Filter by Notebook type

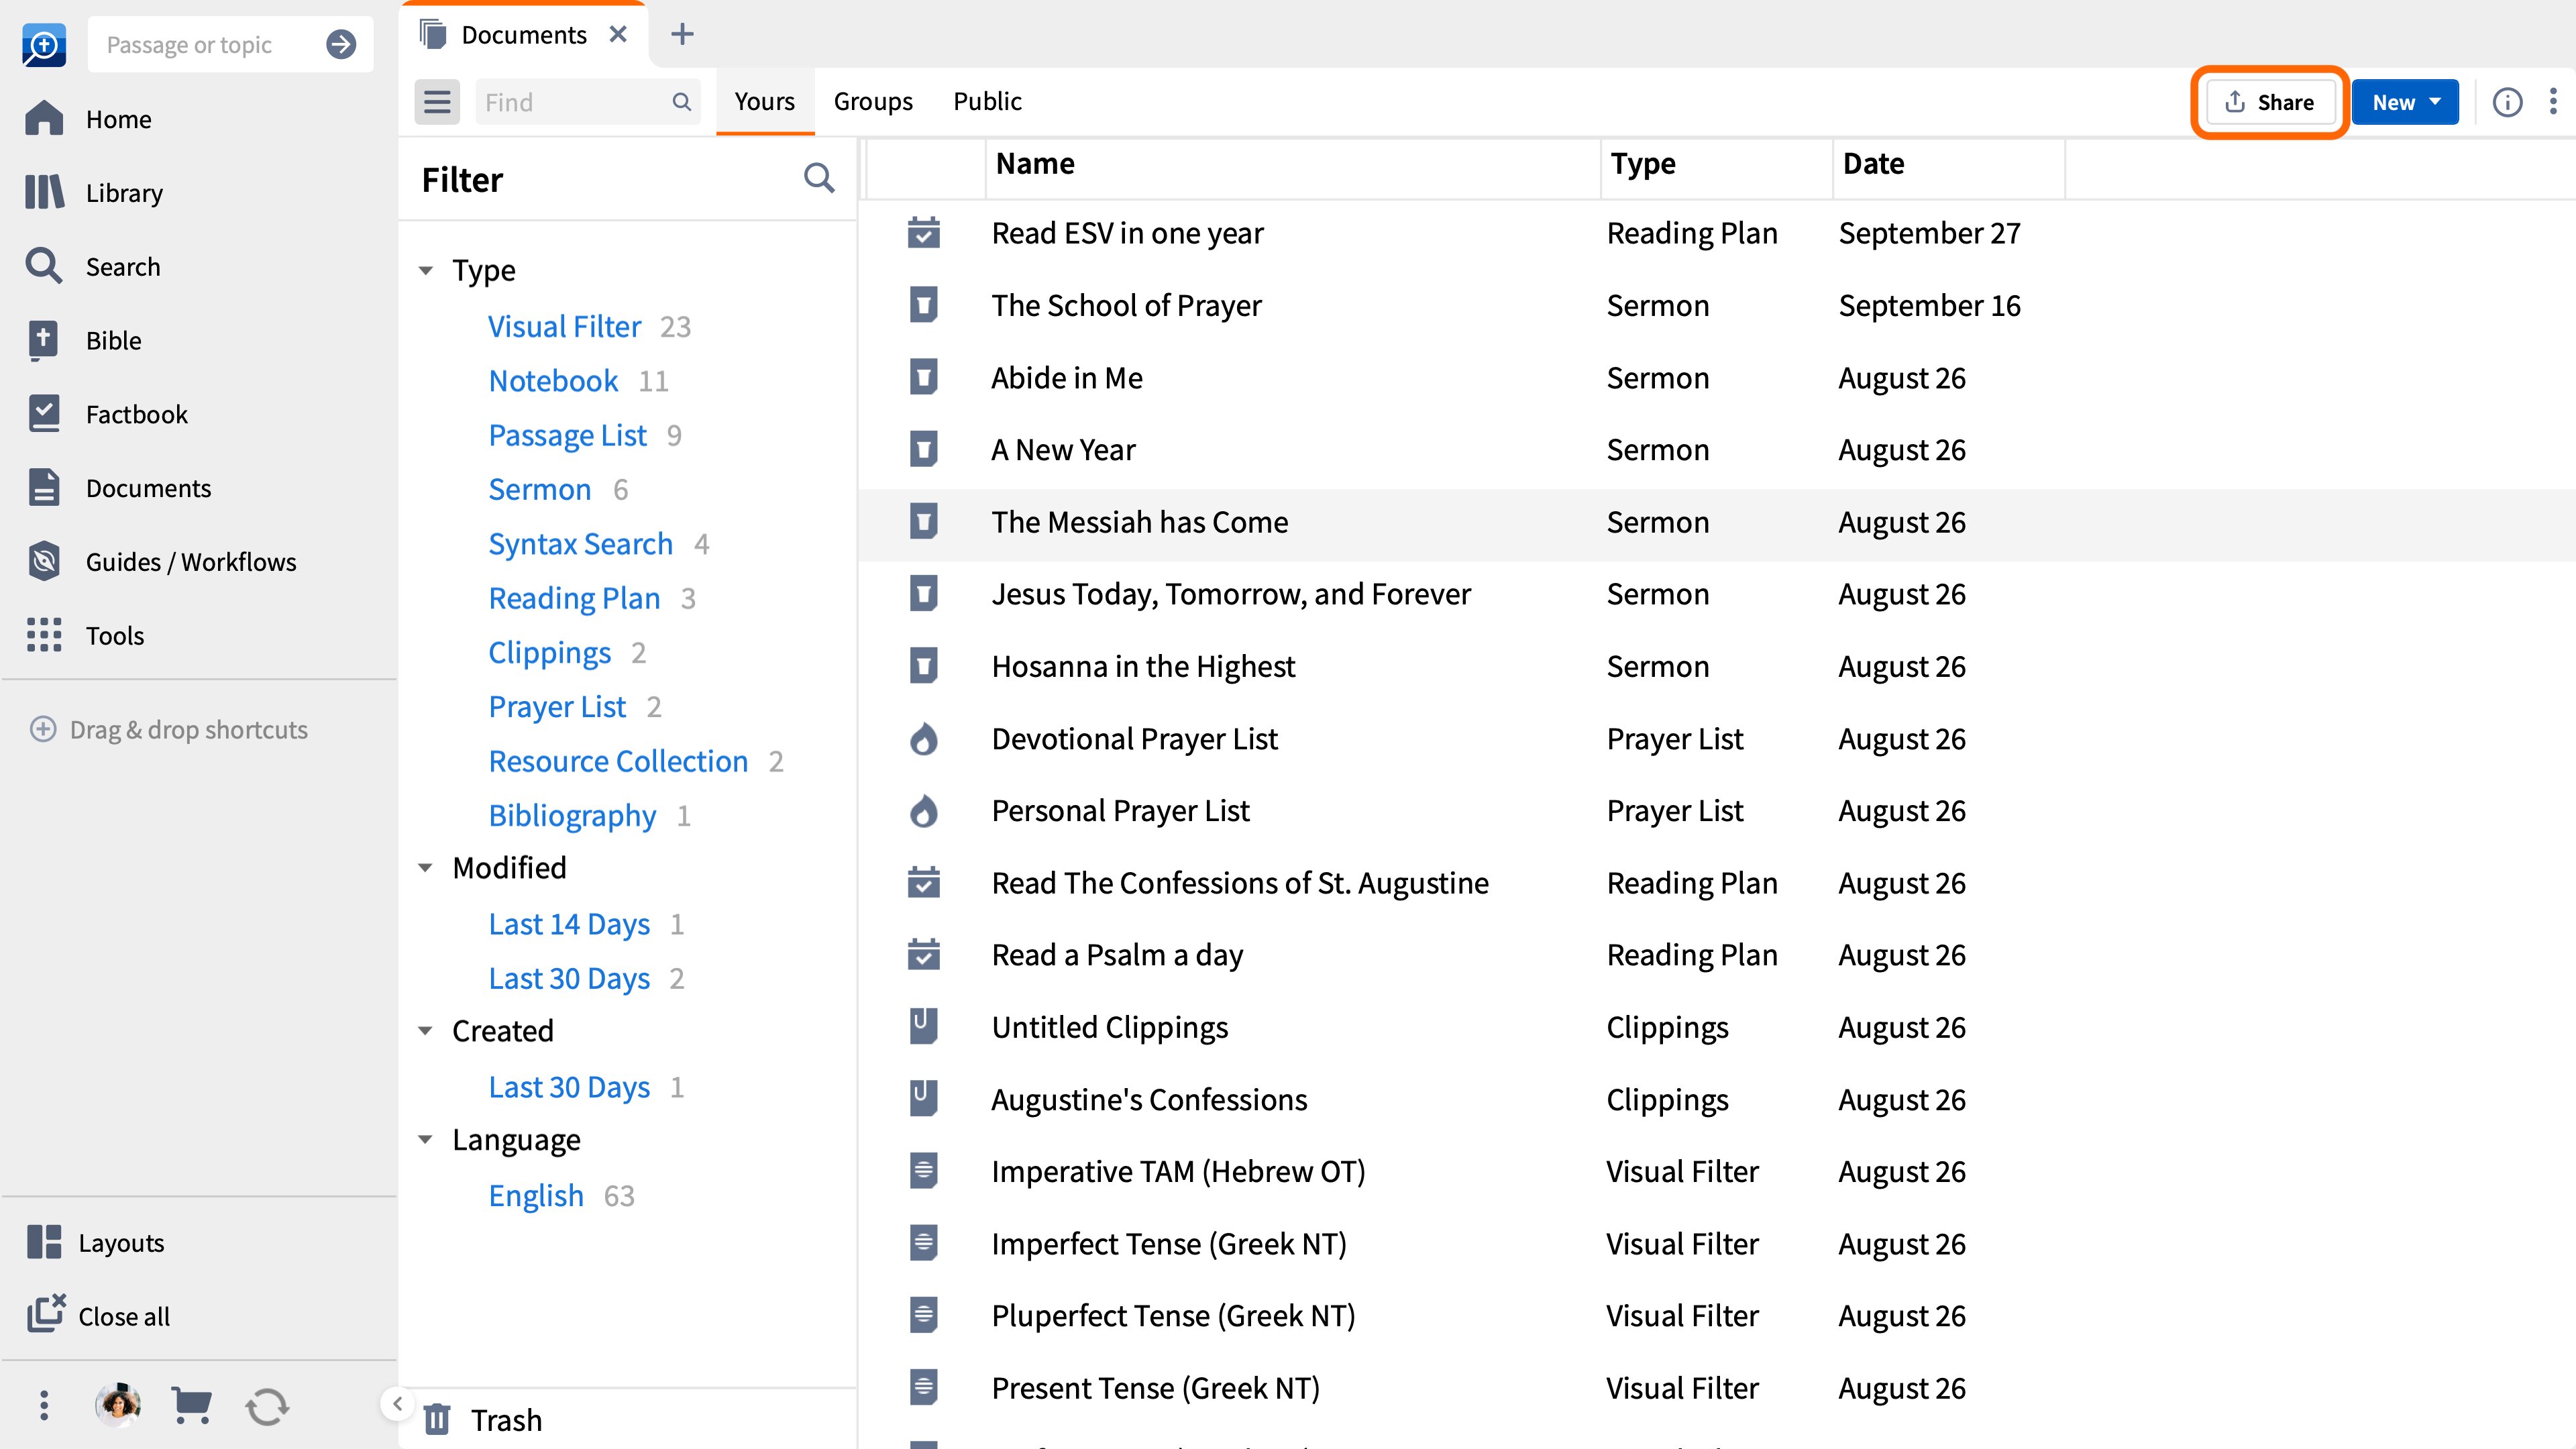tap(553, 381)
